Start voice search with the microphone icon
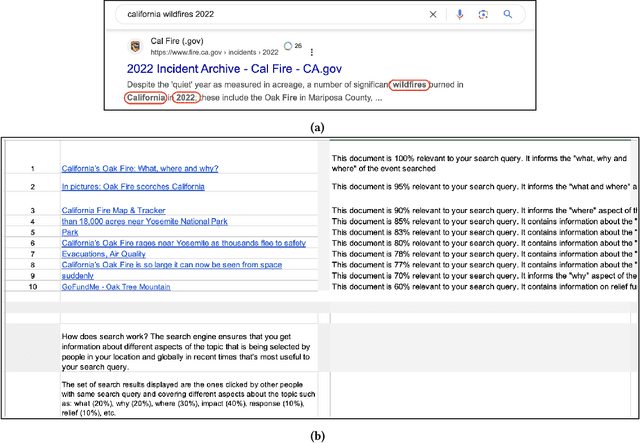Screen dimensions: 640x443 point(459,15)
